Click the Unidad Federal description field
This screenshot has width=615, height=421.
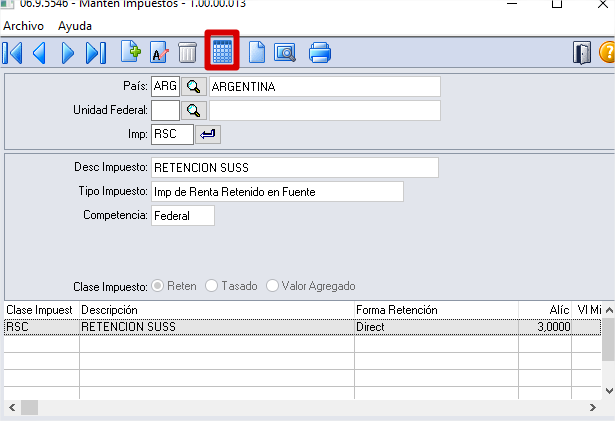pyautogui.click(x=325, y=110)
